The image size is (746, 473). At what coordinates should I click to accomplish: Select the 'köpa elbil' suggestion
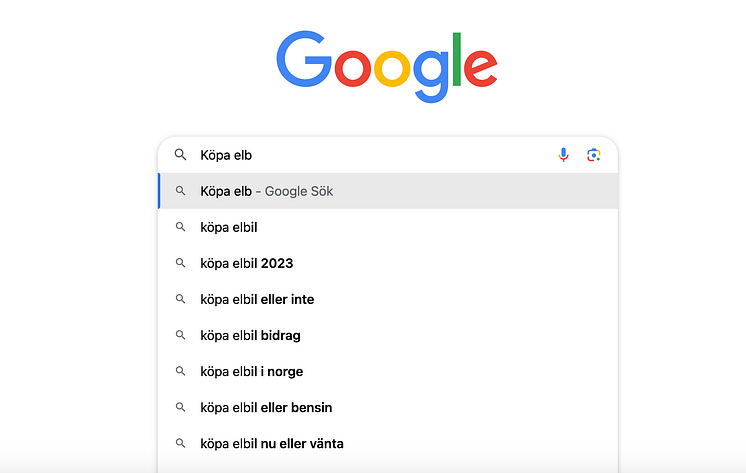(x=388, y=227)
